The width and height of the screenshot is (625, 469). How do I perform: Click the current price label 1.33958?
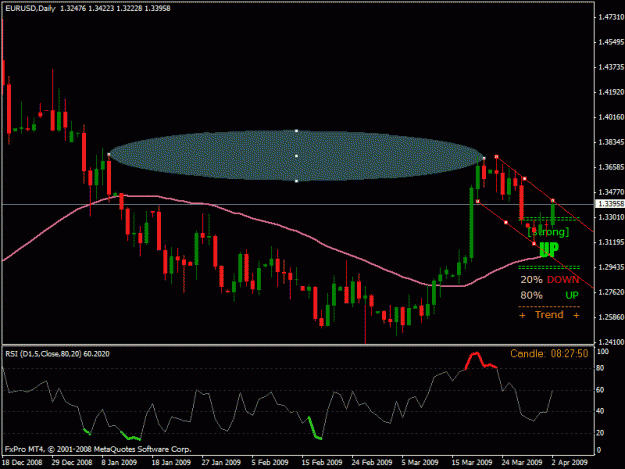609,204
